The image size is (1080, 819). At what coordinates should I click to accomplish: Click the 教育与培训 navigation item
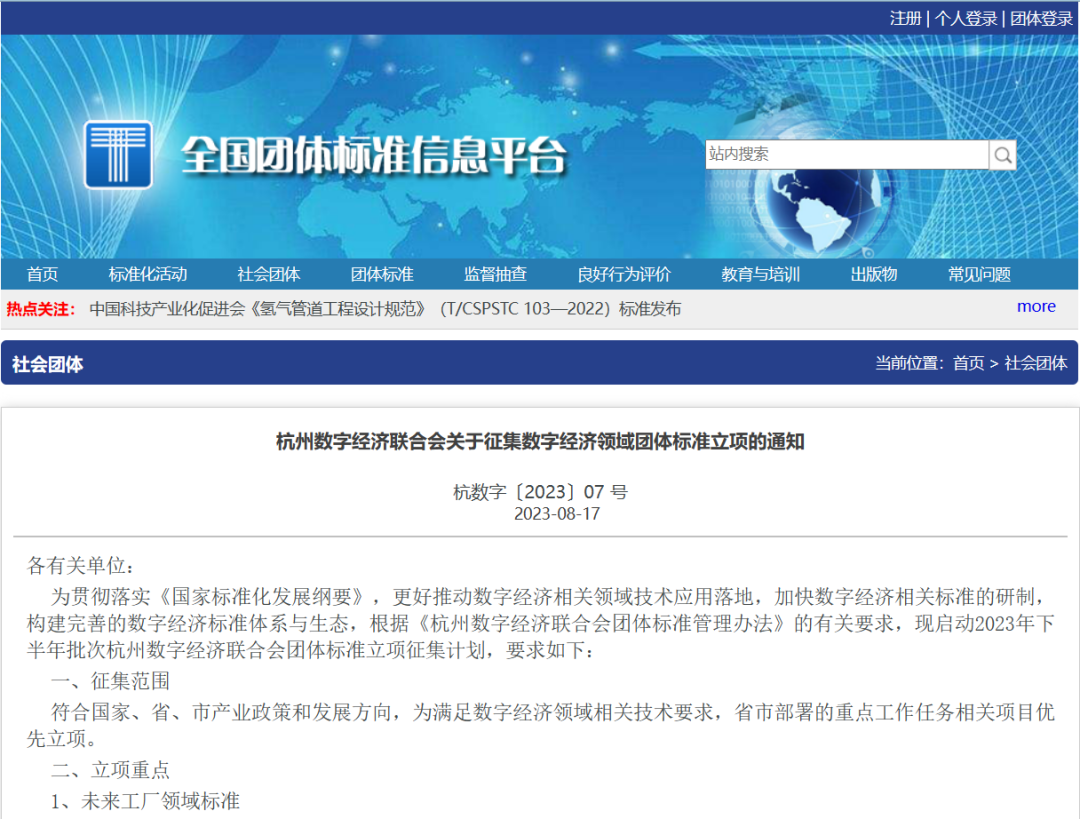pyautogui.click(x=761, y=274)
